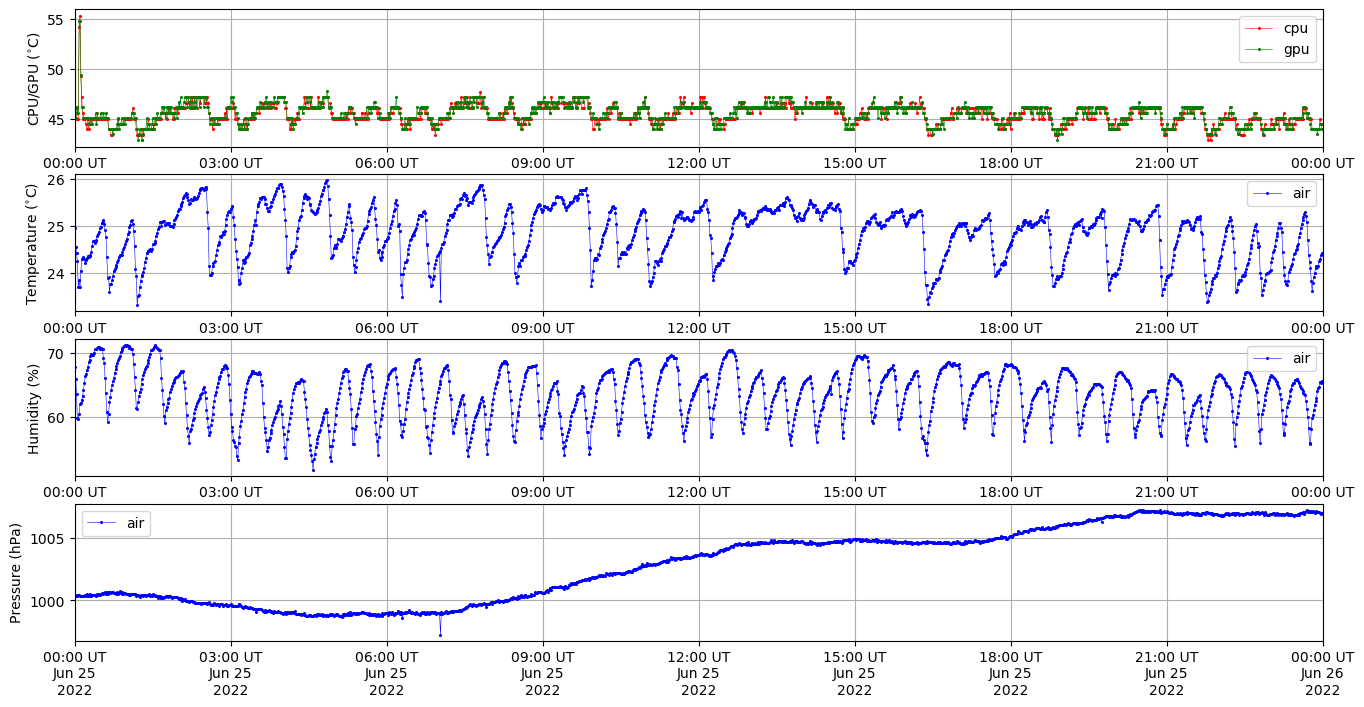Image resolution: width=1364 pixels, height=707 pixels.
Task: Click '18:00 UT' under the Temperature plot
Action: click(1011, 327)
